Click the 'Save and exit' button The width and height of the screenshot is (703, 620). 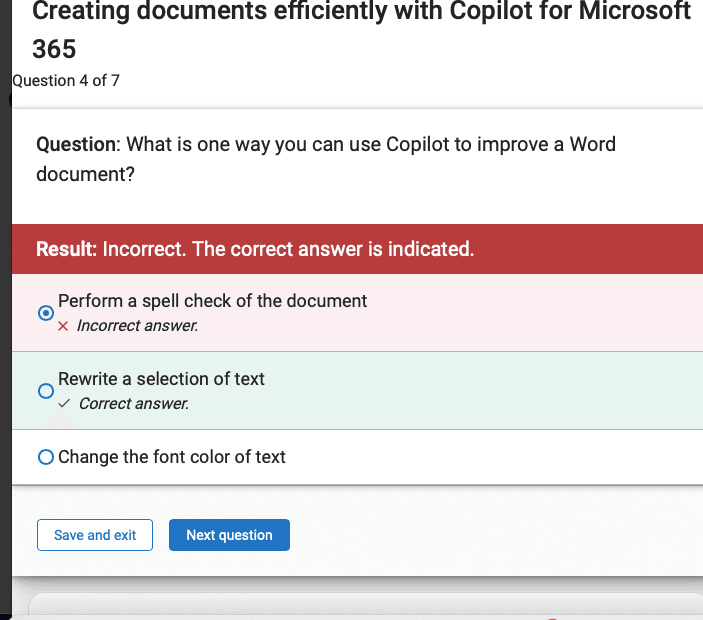click(95, 535)
